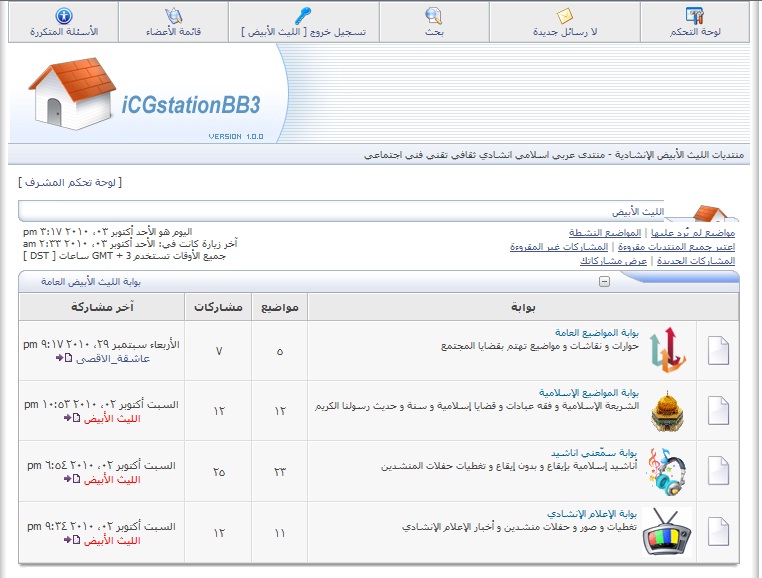This screenshot has width=762, height=578.
Task: Open the مواضيع لم يُرد عليها link
Action: (x=694, y=232)
